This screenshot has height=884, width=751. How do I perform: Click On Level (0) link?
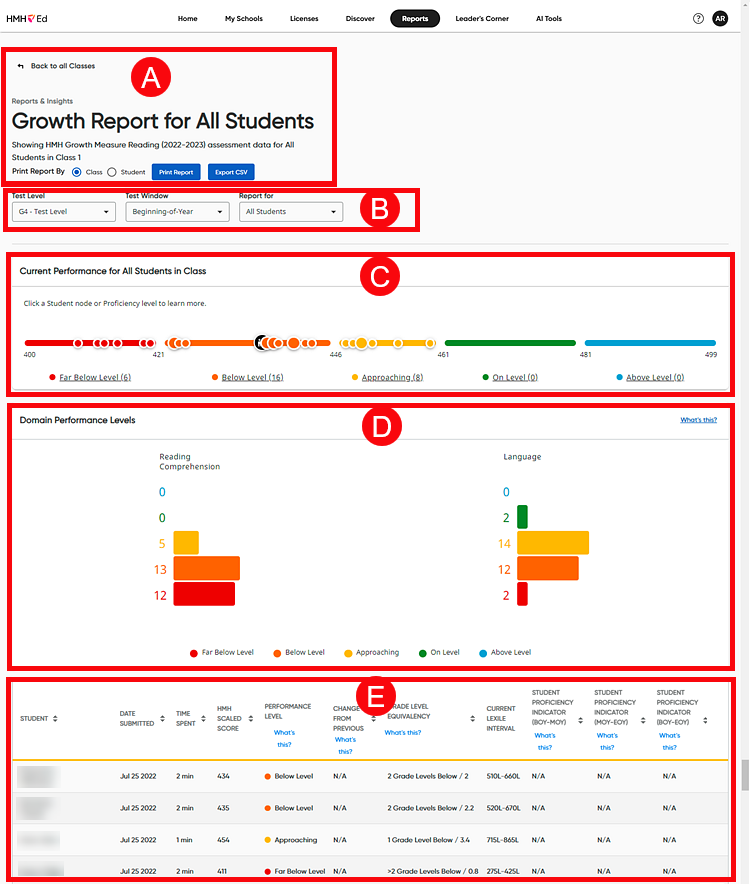pos(515,377)
